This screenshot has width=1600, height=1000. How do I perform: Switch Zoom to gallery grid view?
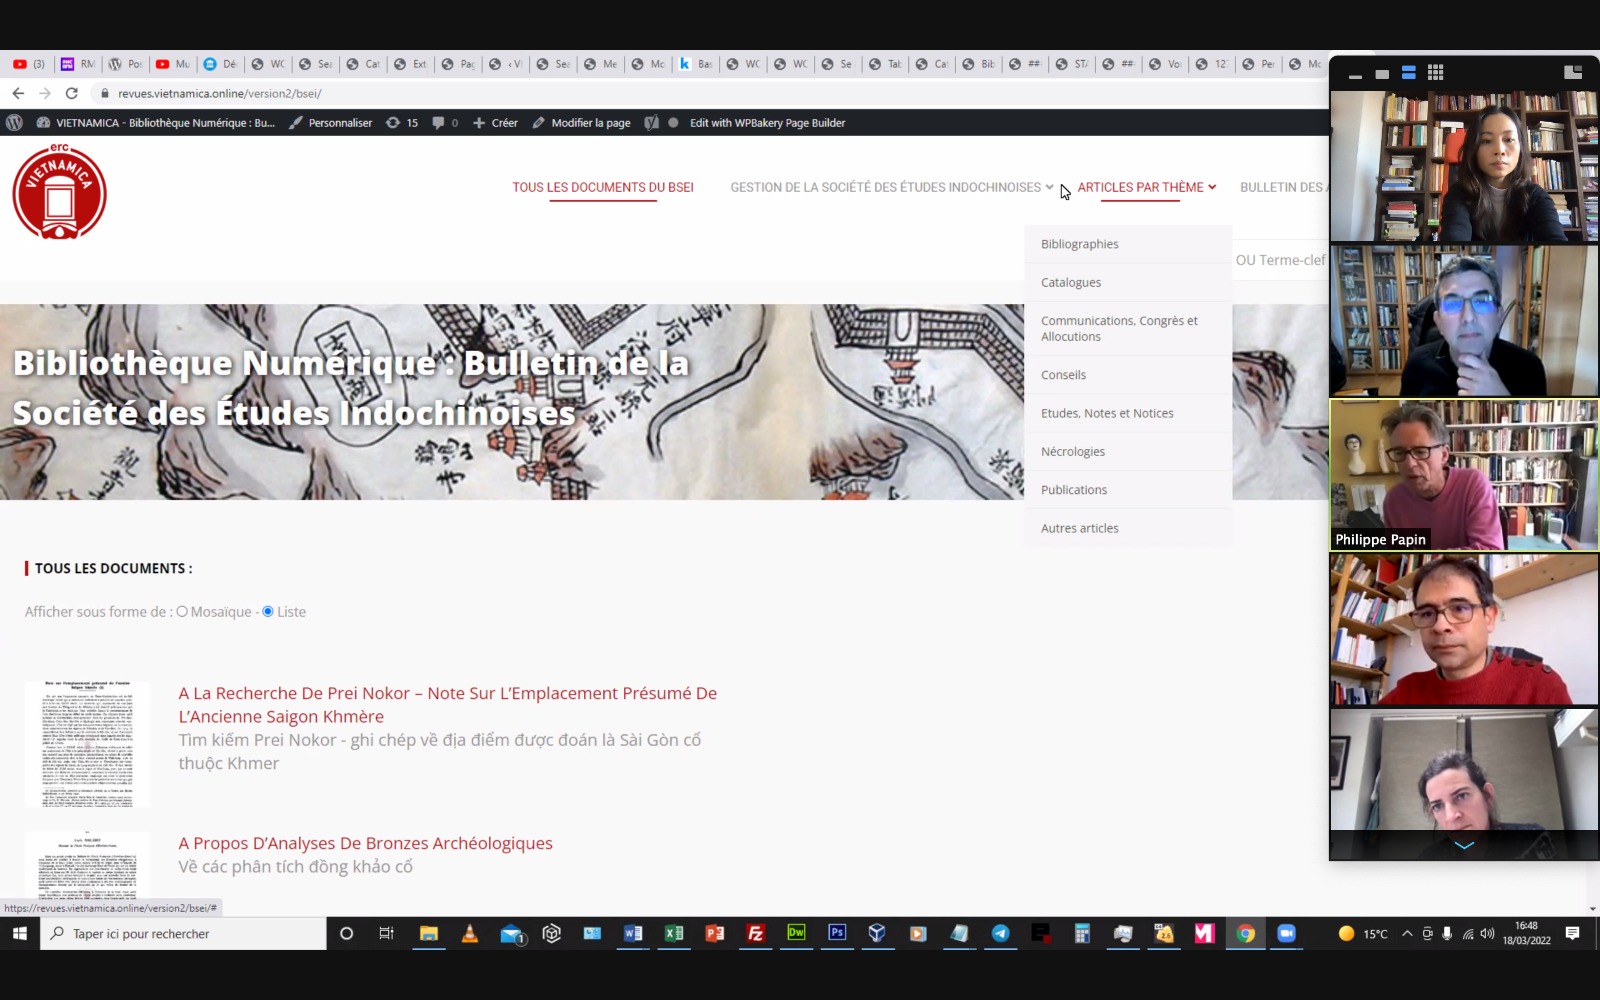coord(1435,73)
